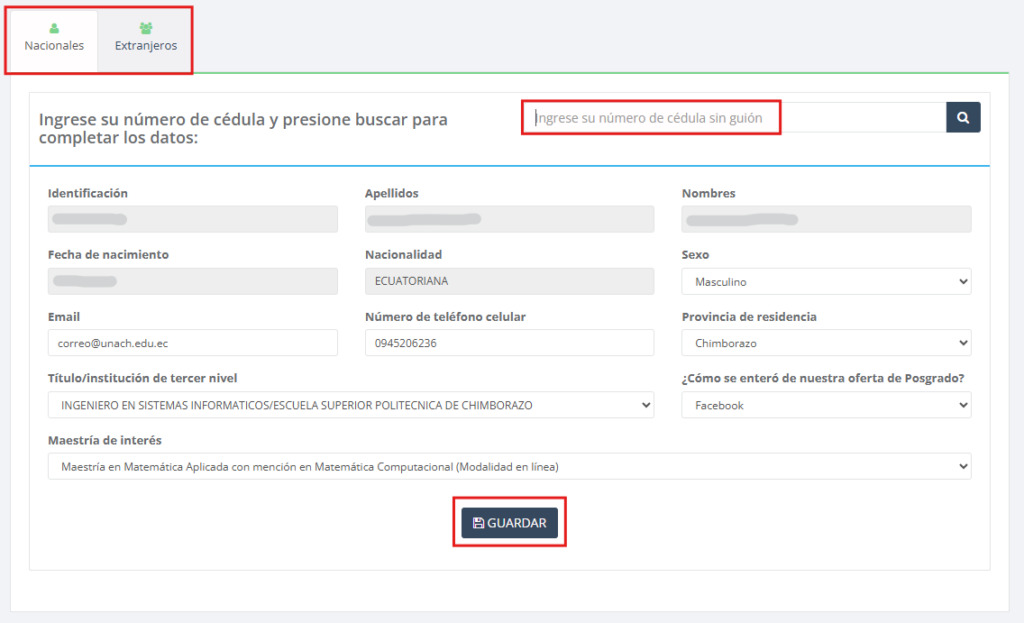Click the group icon above Extranjeros
The height and width of the screenshot is (623, 1024).
tap(146, 28)
